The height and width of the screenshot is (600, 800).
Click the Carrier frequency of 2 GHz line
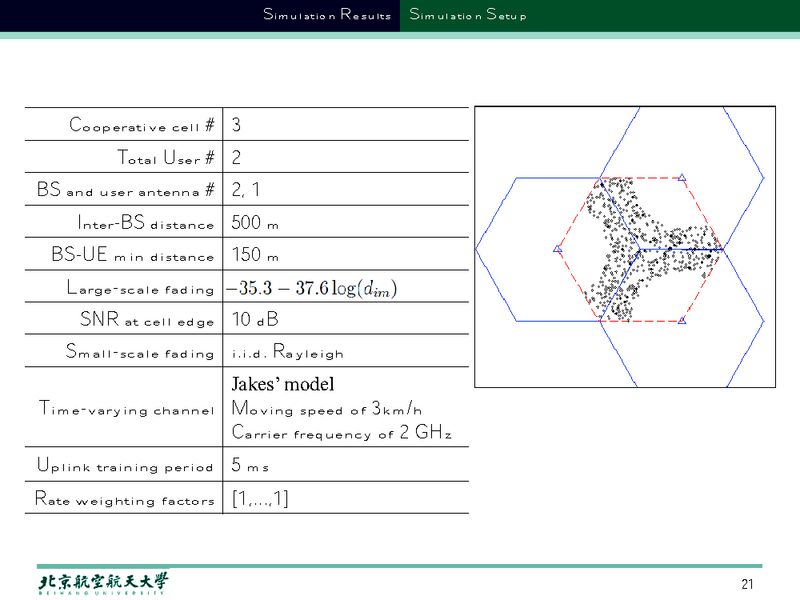pyautogui.click(x=341, y=433)
